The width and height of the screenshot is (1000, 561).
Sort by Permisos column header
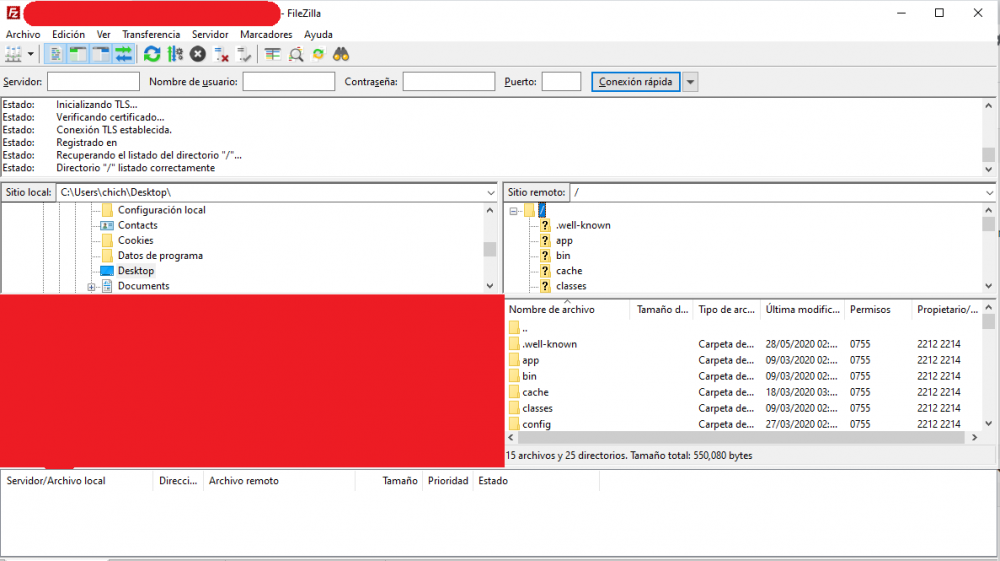pyautogui.click(x=878, y=309)
